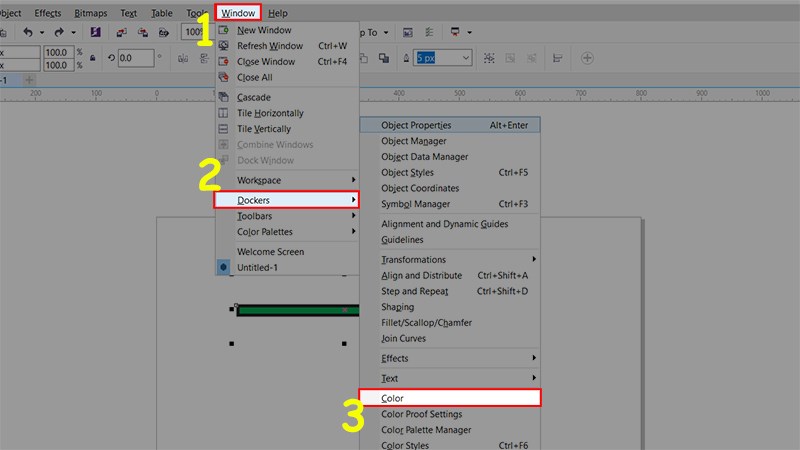The image size is (800, 450).
Task: Select Color Palette Manager
Action: click(450, 430)
